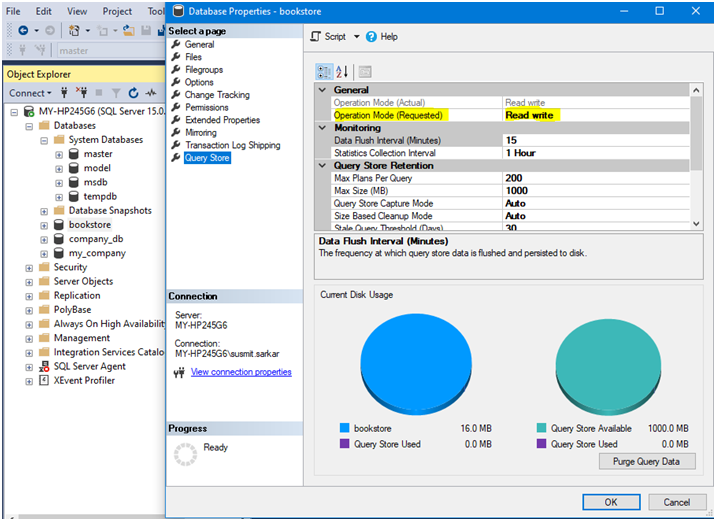Select the Options page
Image resolution: width=716 pixels, height=521 pixels.
199,82
